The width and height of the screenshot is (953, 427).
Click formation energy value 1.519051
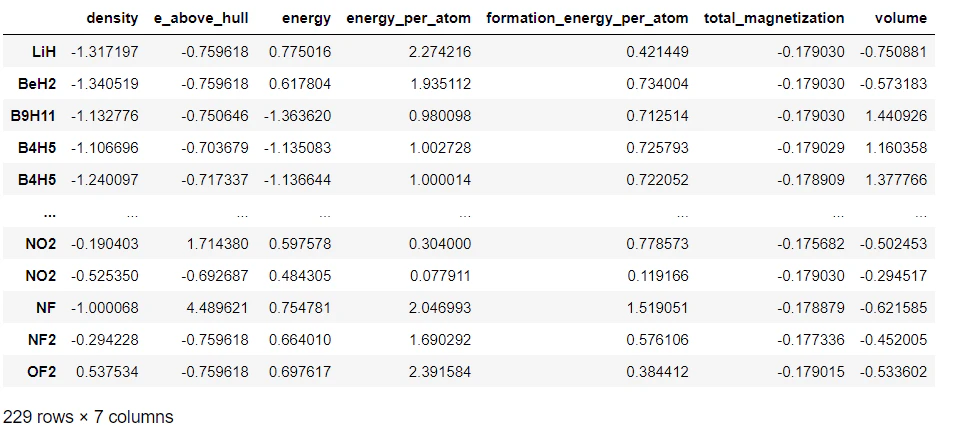click(x=658, y=307)
